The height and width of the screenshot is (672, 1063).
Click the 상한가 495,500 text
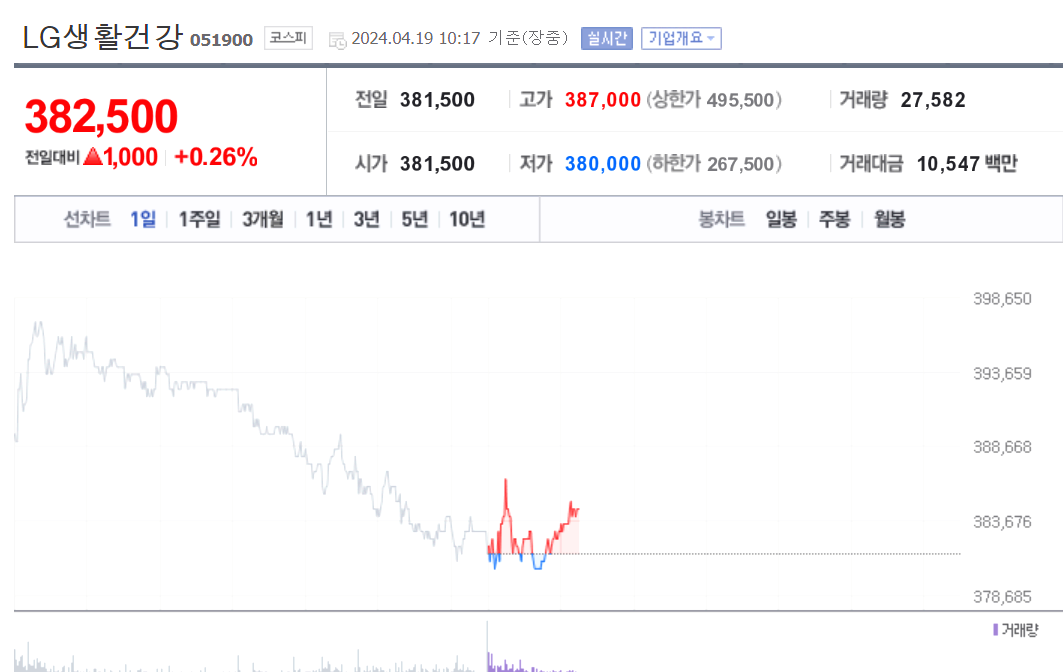pos(714,100)
